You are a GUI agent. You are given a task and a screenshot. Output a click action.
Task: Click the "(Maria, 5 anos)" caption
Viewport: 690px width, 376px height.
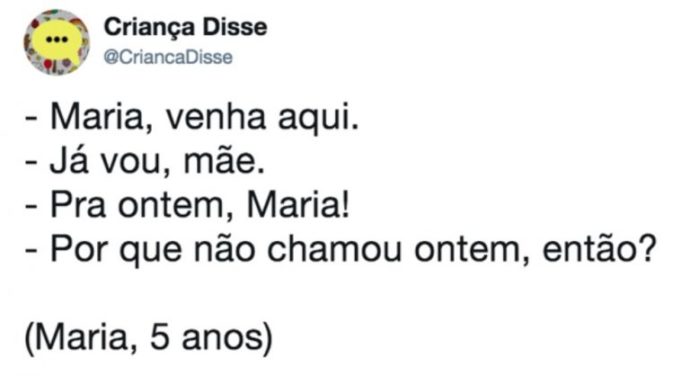pyautogui.click(x=149, y=338)
